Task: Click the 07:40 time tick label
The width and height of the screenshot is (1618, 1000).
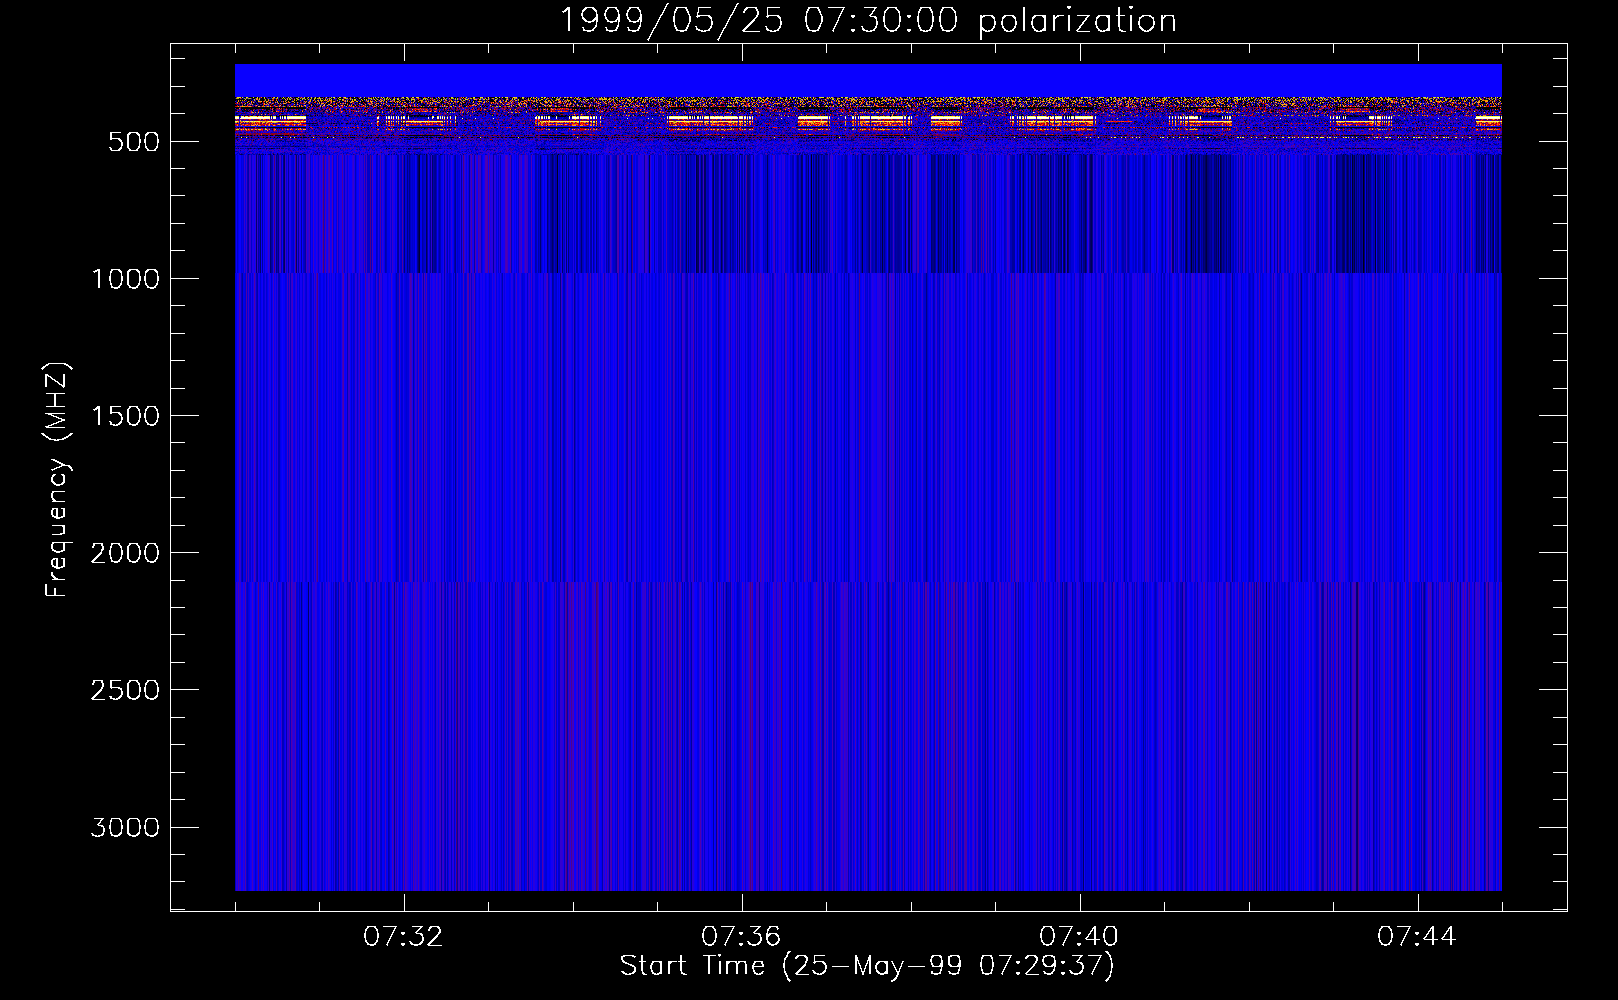Action: tap(1079, 937)
